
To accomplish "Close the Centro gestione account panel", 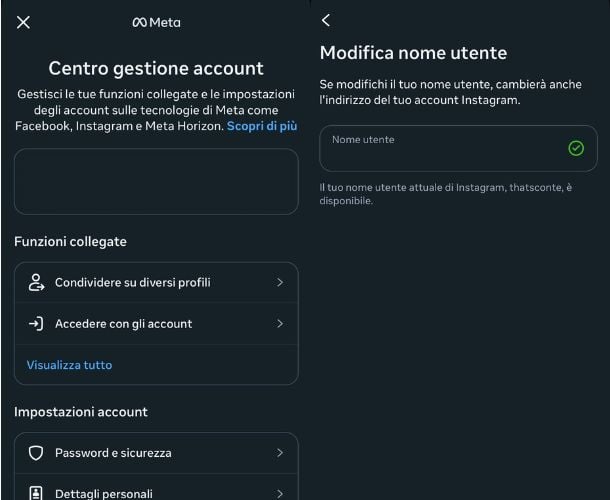I will (24, 22).
